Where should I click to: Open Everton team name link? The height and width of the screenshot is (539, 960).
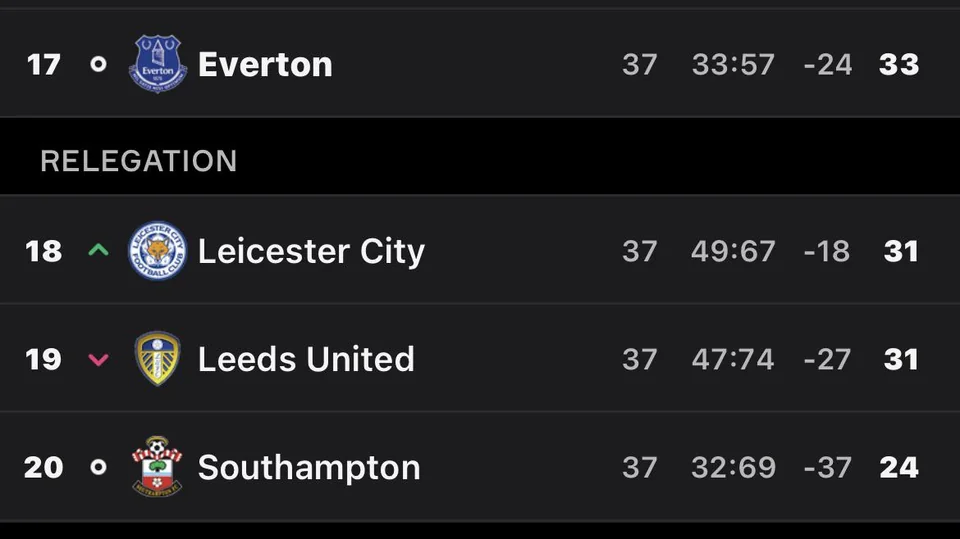[x=265, y=64]
